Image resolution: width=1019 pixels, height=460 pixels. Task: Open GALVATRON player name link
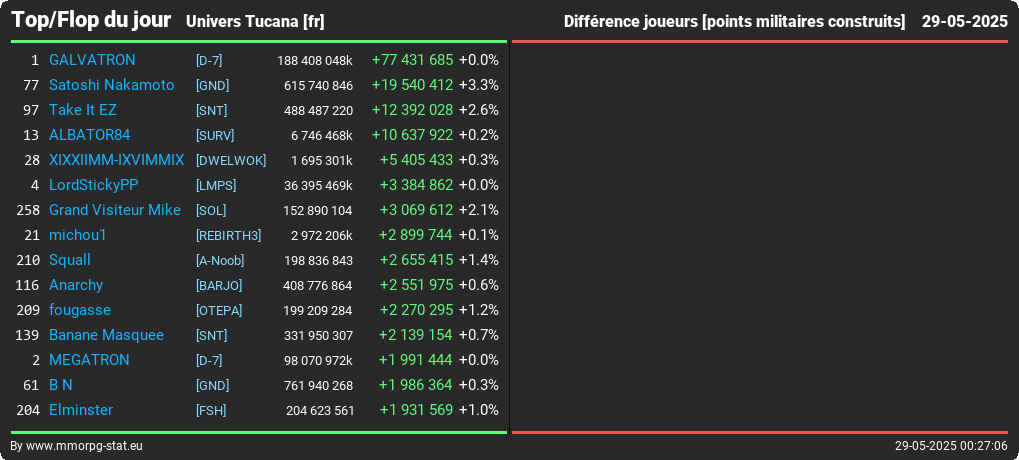(92, 60)
